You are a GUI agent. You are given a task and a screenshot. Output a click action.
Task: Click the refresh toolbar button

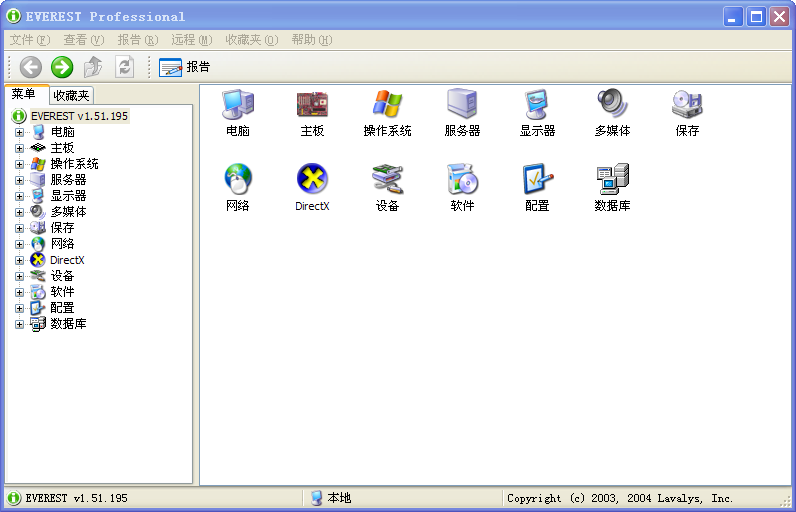tap(124, 67)
